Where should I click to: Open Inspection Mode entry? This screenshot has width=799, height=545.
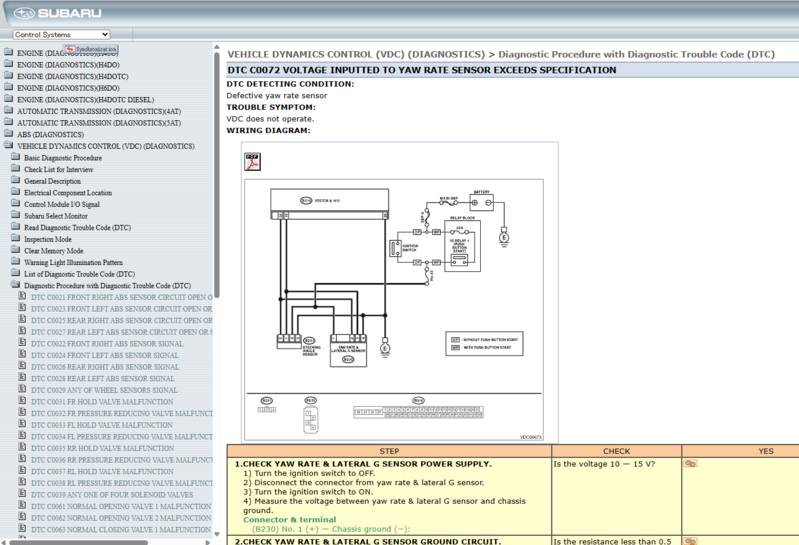pyautogui.click(x=48, y=240)
